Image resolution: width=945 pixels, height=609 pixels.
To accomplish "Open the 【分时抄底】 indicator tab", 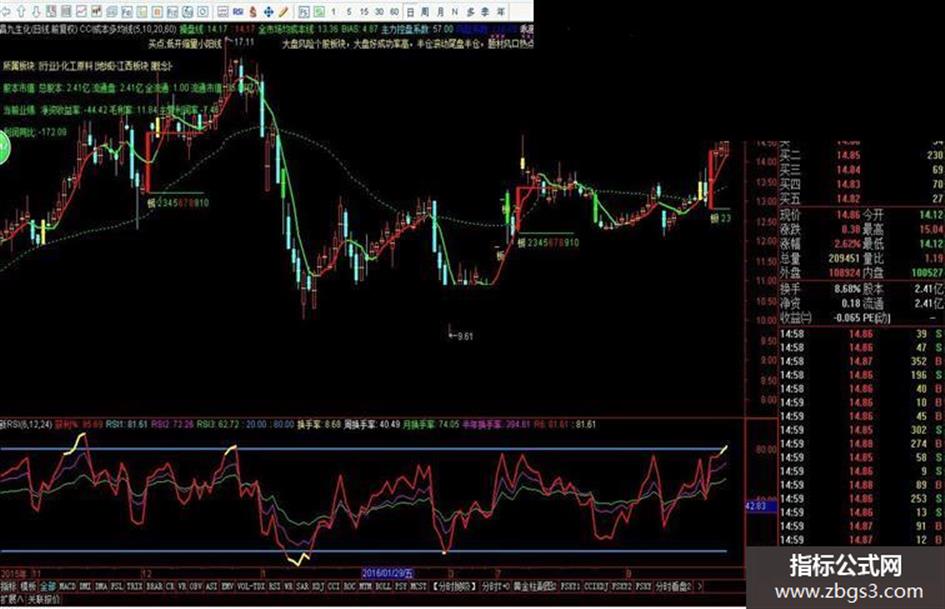I will point(454,587).
